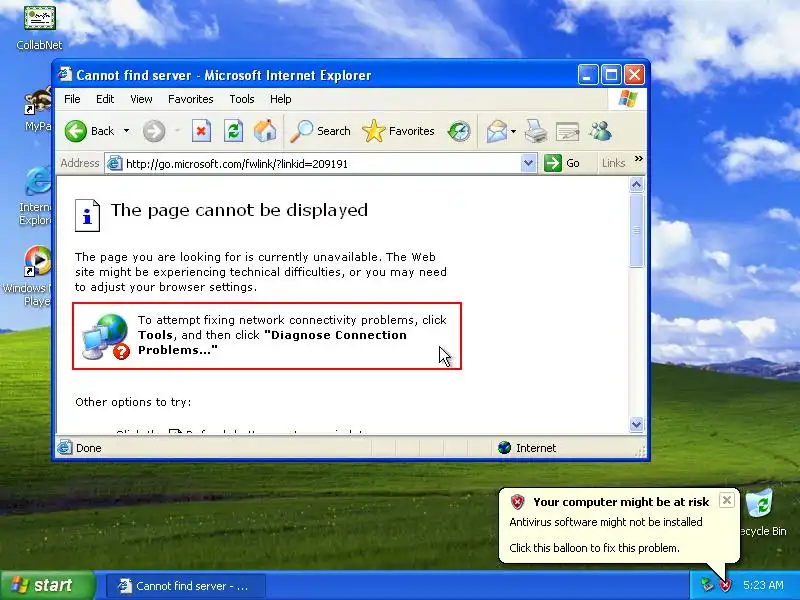The image size is (800, 600).
Task: Click the scrollbar down arrow
Action: coord(636,424)
